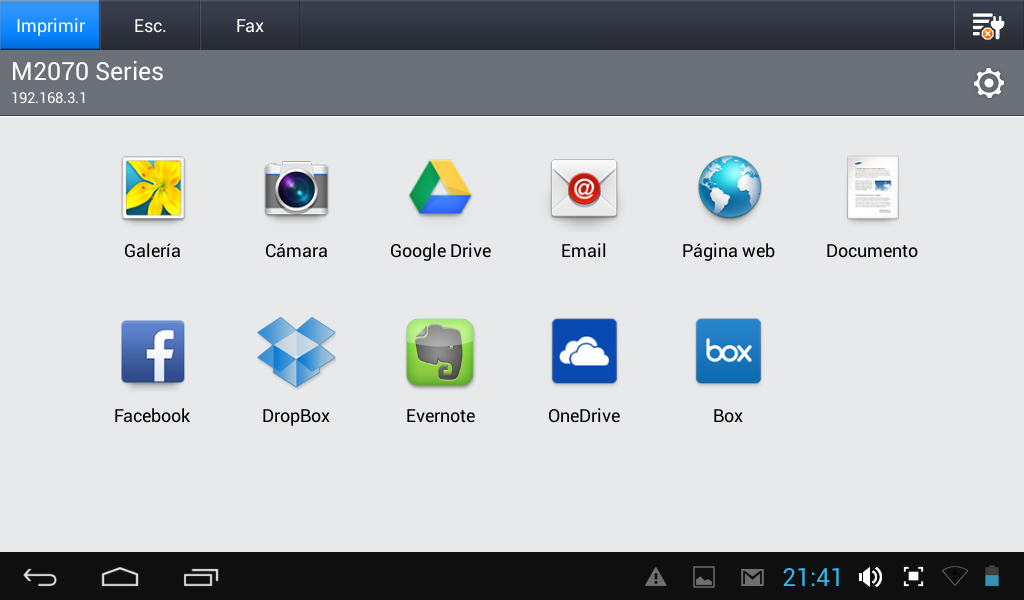Choose the OneDrive cloud icon

[584, 351]
